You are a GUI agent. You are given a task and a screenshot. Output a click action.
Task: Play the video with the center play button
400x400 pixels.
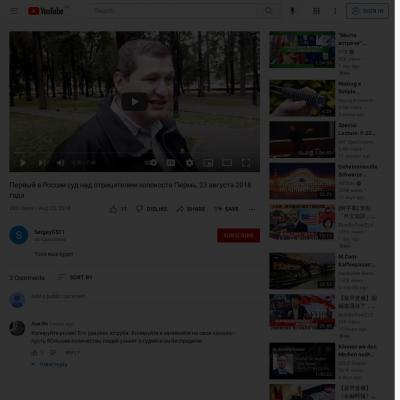pos(135,102)
